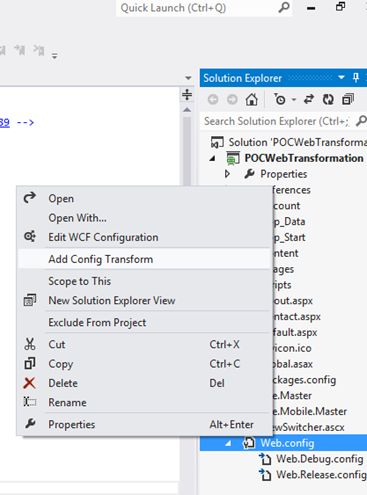Select the favicon.ico tree item
Screen dimensions: 367x495
292,348
